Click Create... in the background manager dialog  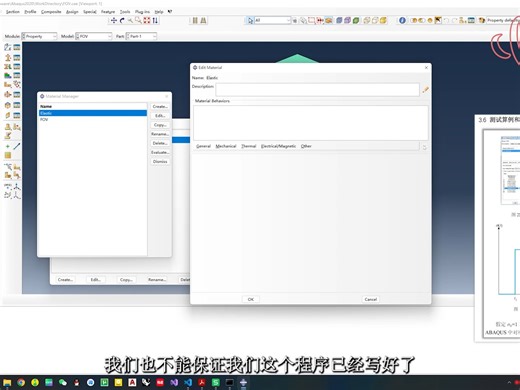tap(65, 280)
